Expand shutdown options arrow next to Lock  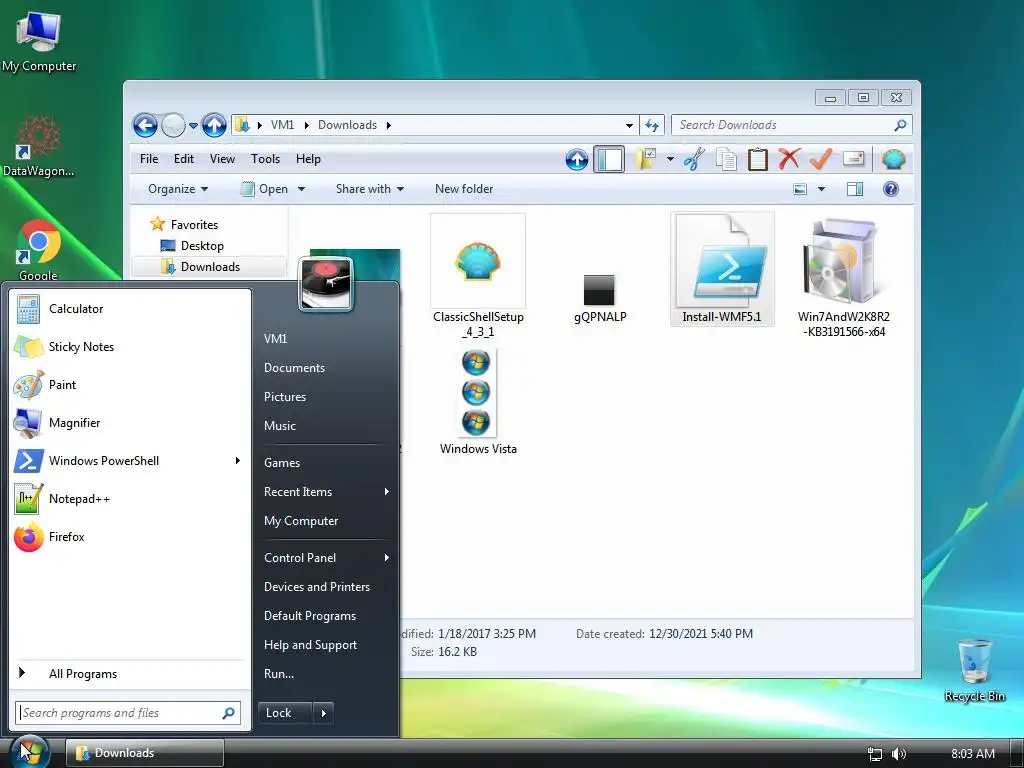pos(323,713)
